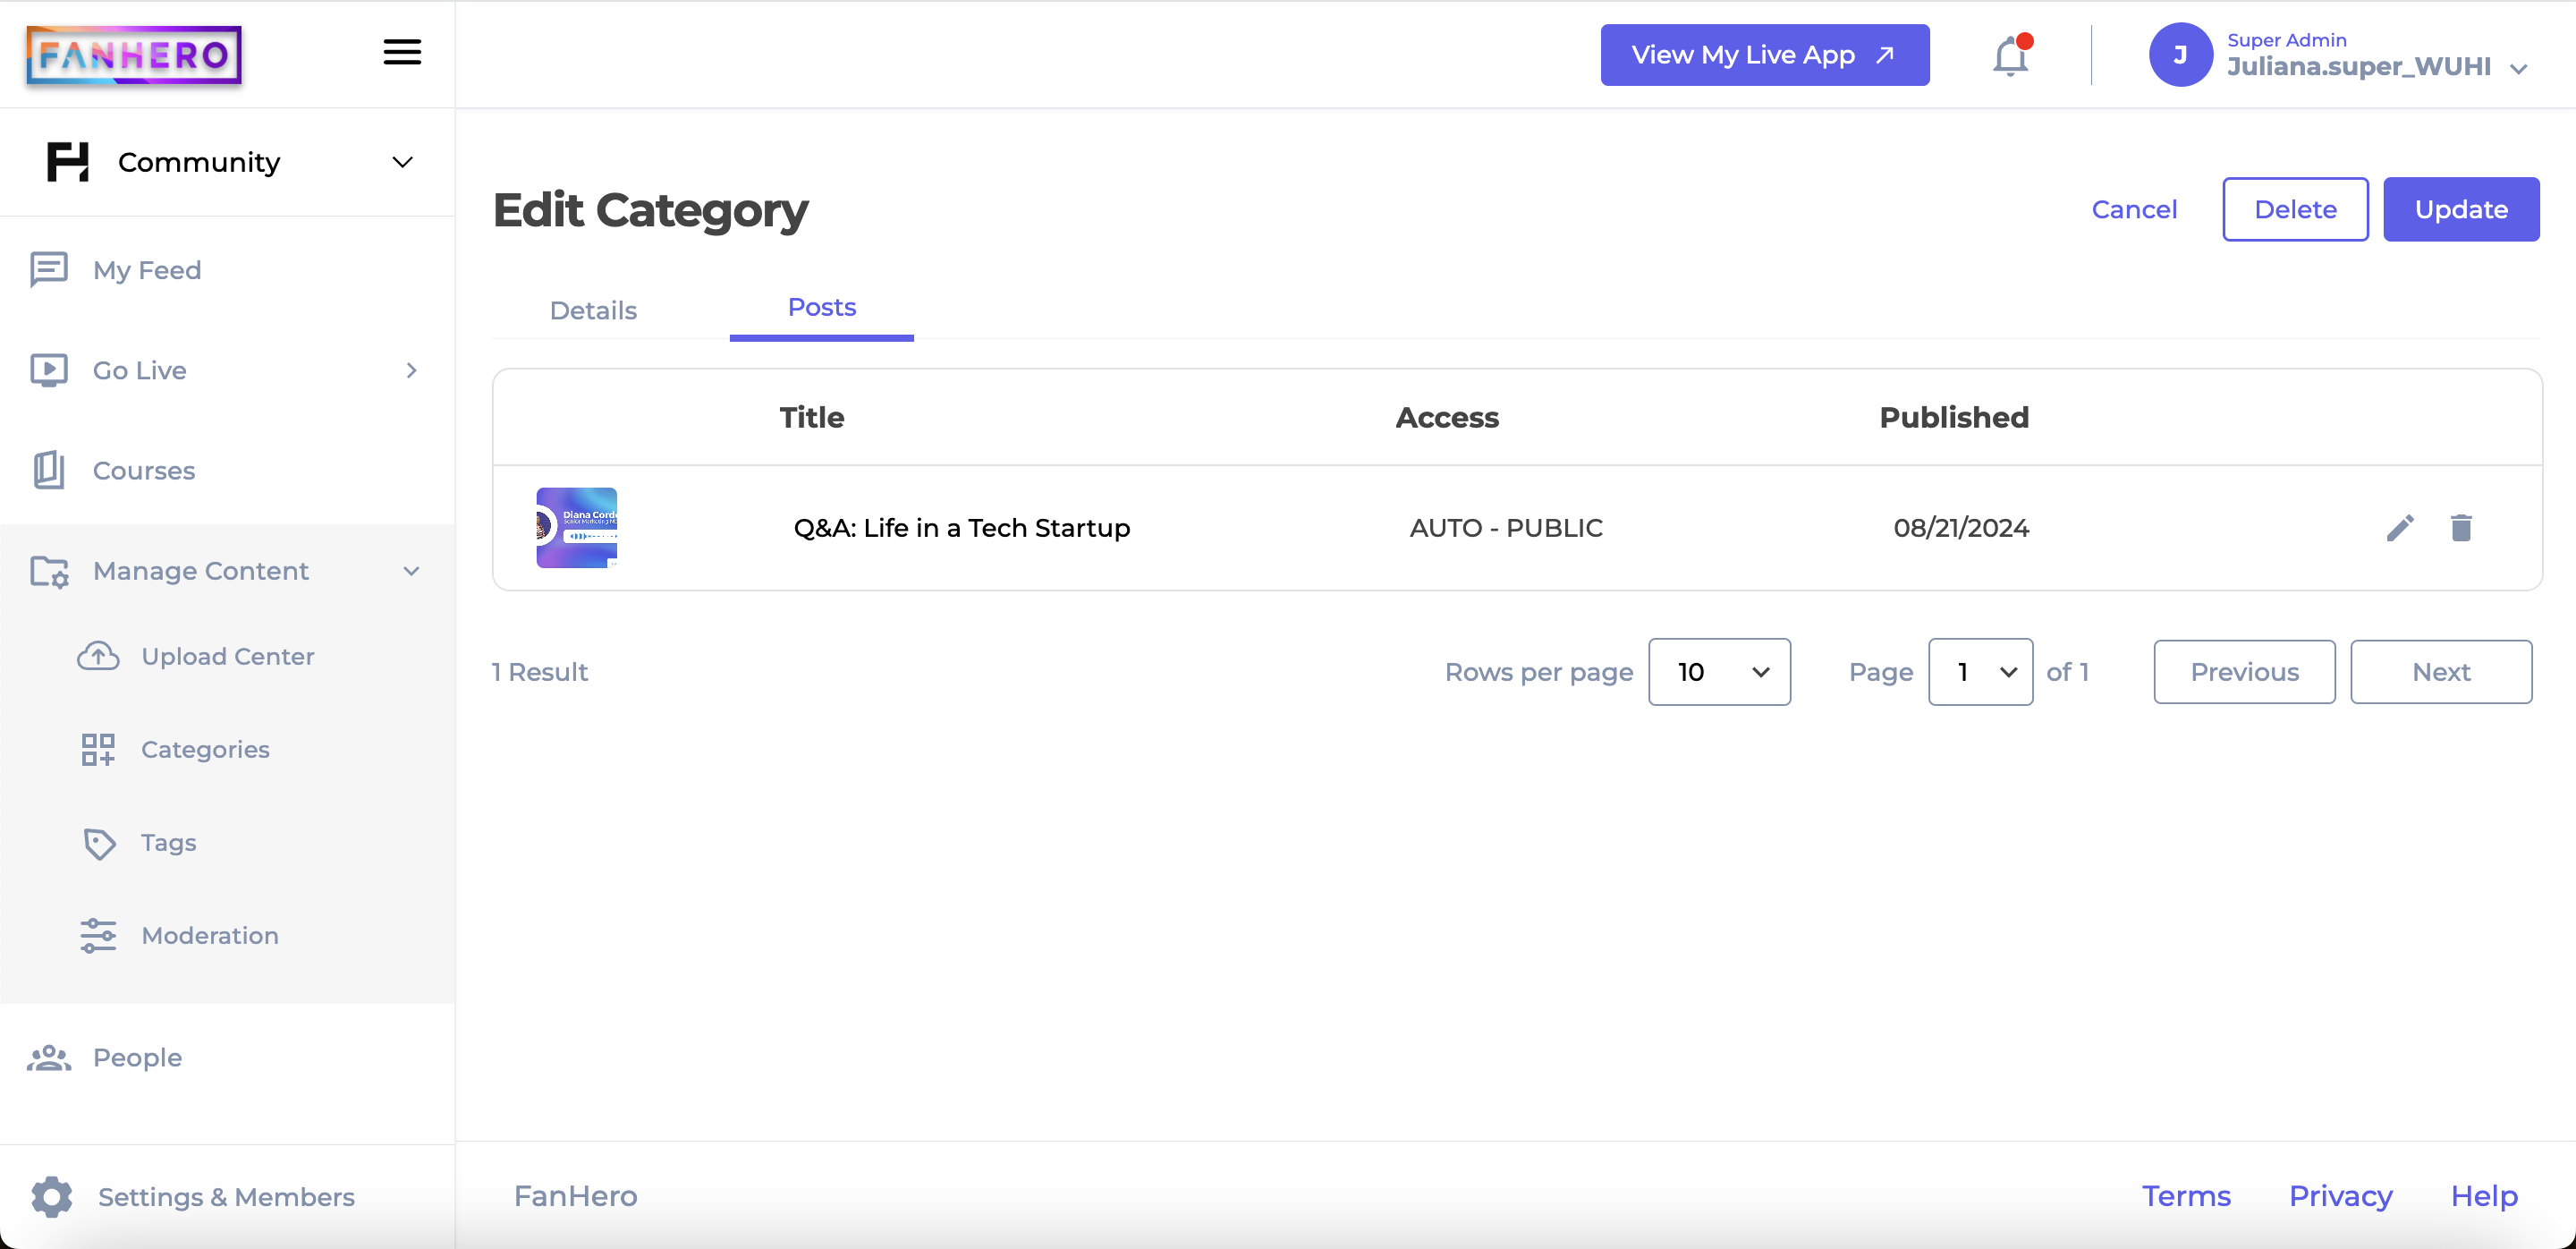The image size is (2576, 1249).
Task: Select the Posts tab
Action: pos(821,307)
